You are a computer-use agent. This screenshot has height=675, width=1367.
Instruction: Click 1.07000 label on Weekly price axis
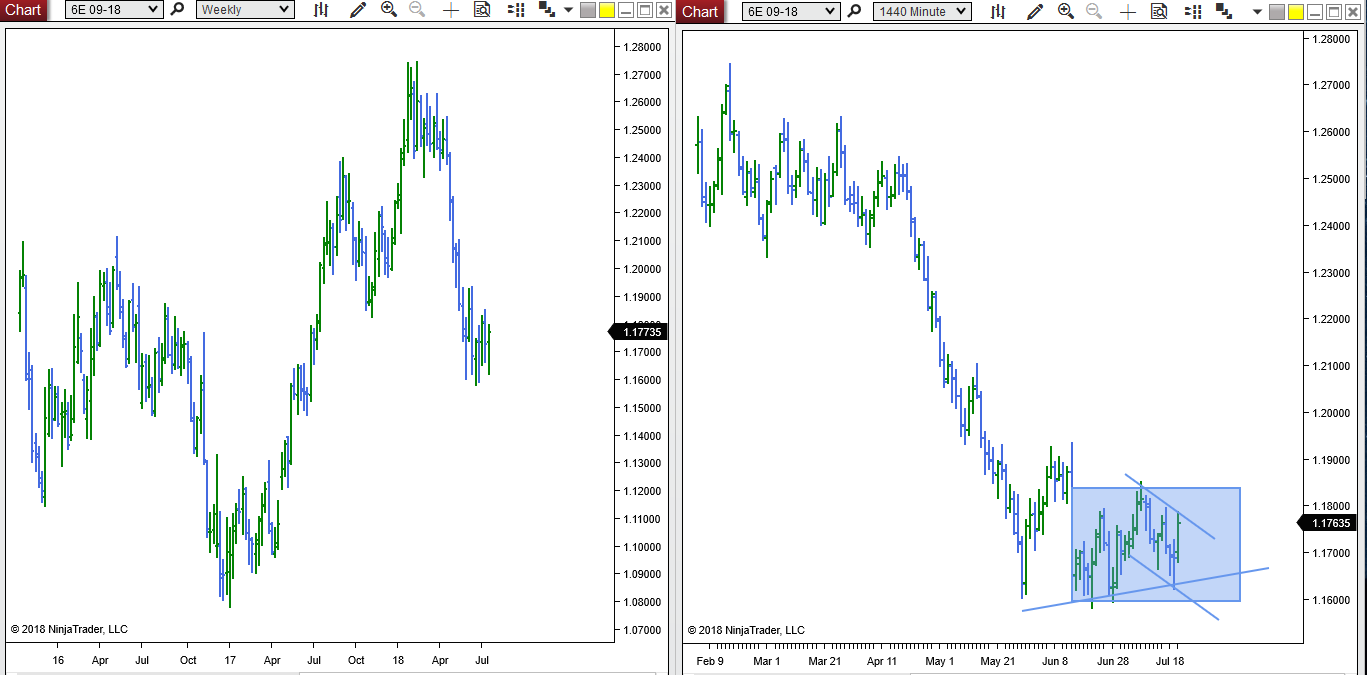pos(642,630)
